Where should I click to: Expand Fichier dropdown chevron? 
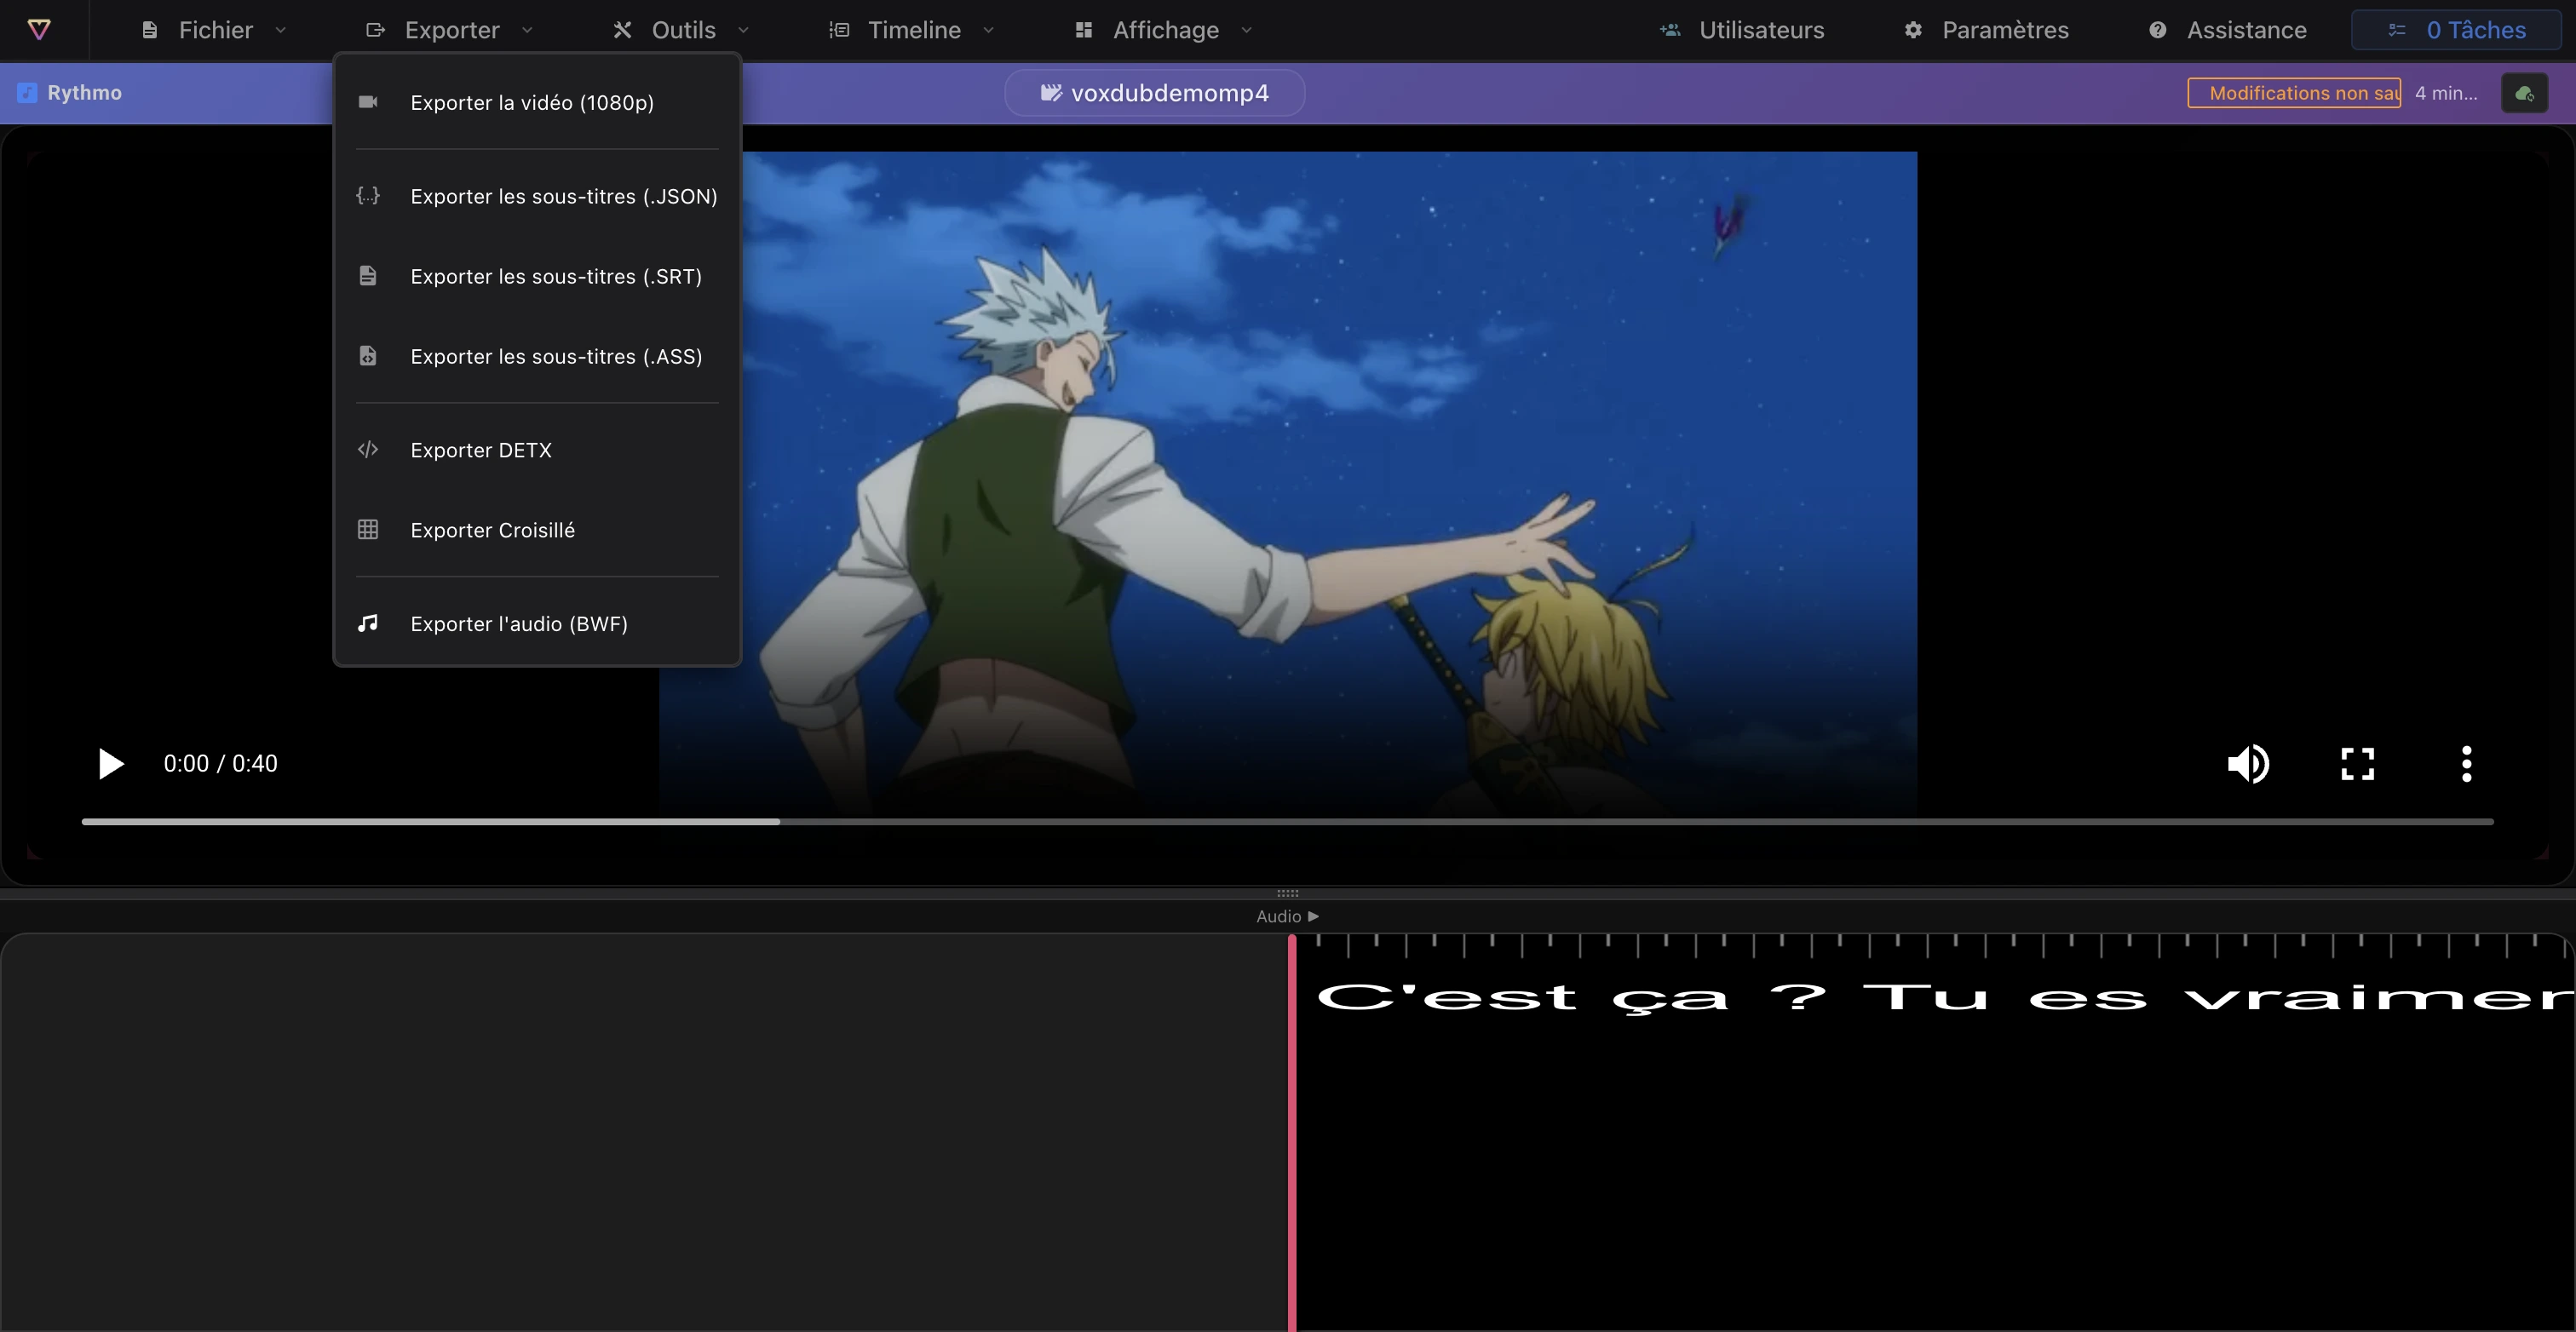(x=281, y=30)
